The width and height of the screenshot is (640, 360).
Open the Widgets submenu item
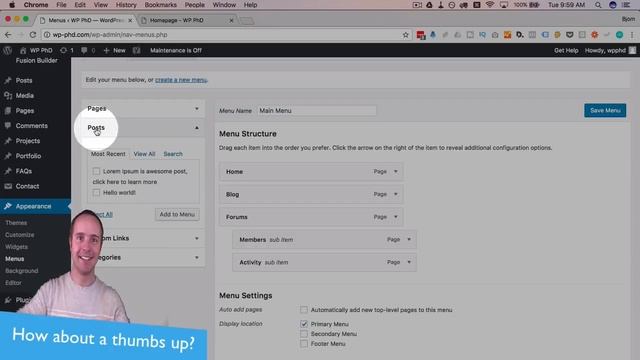16,247
